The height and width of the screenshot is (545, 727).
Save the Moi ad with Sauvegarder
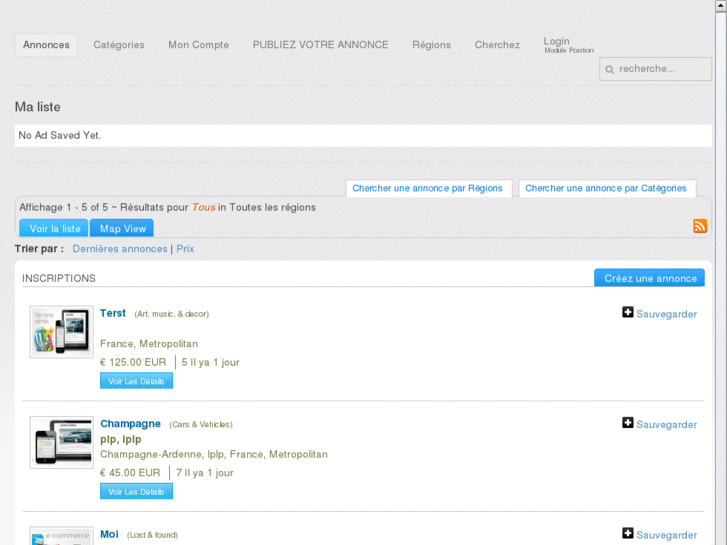point(666,535)
